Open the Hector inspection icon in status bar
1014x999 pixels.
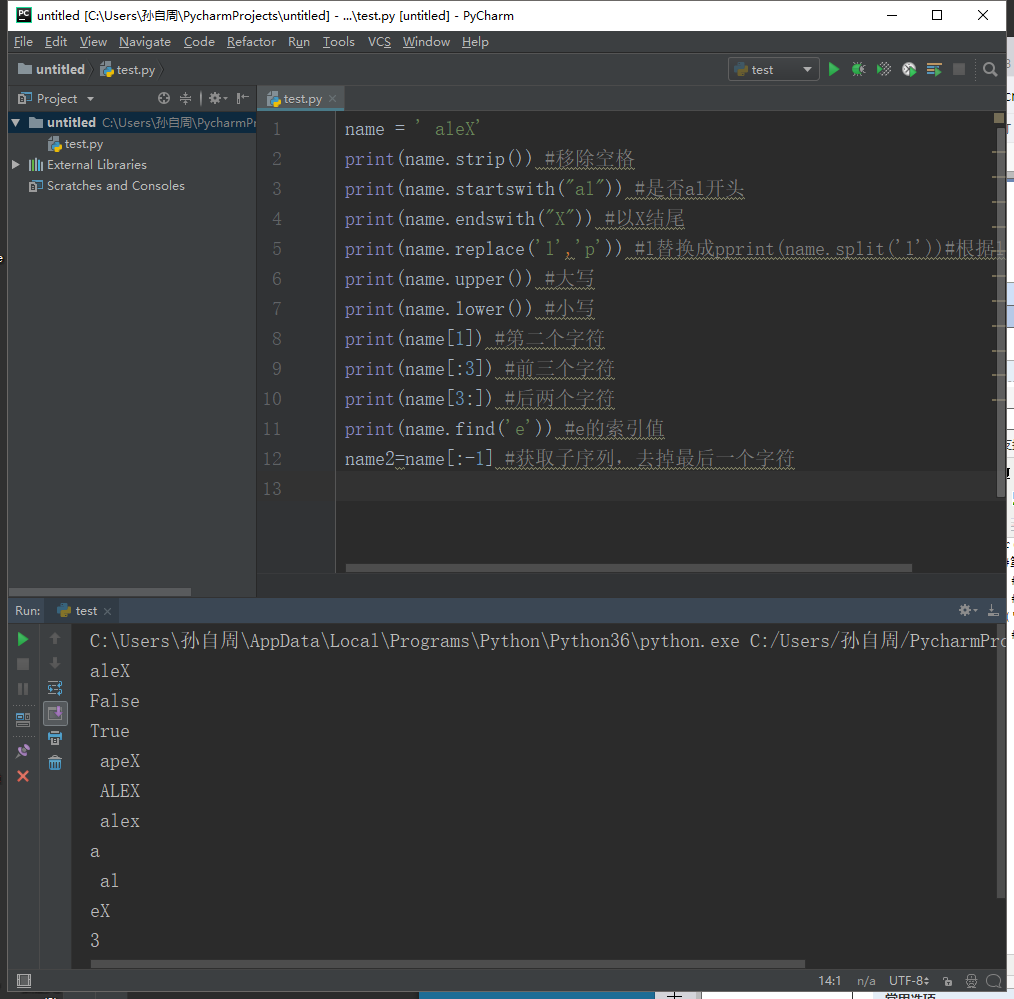tap(971, 981)
